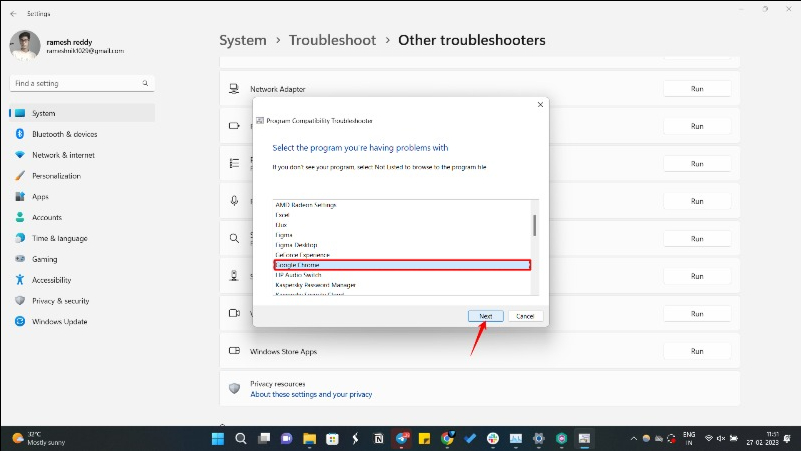Click the microphone icon in troubleshooter list
The height and width of the screenshot is (451, 801).
[x=234, y=201]
